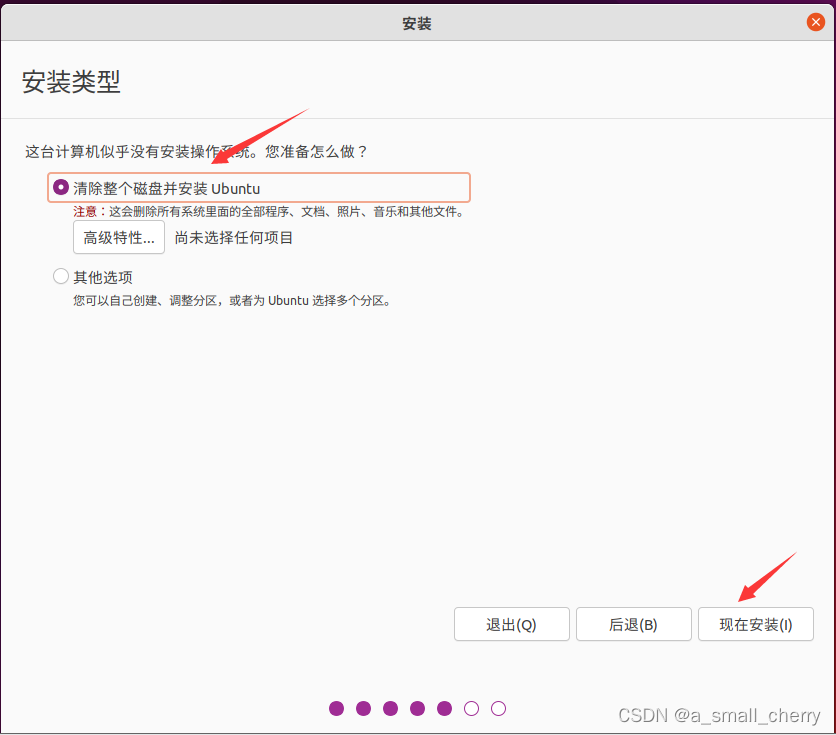836x735 pixels.
Task: Click the warning text beginning "注意：这会删除"
Action: [269, 212]
